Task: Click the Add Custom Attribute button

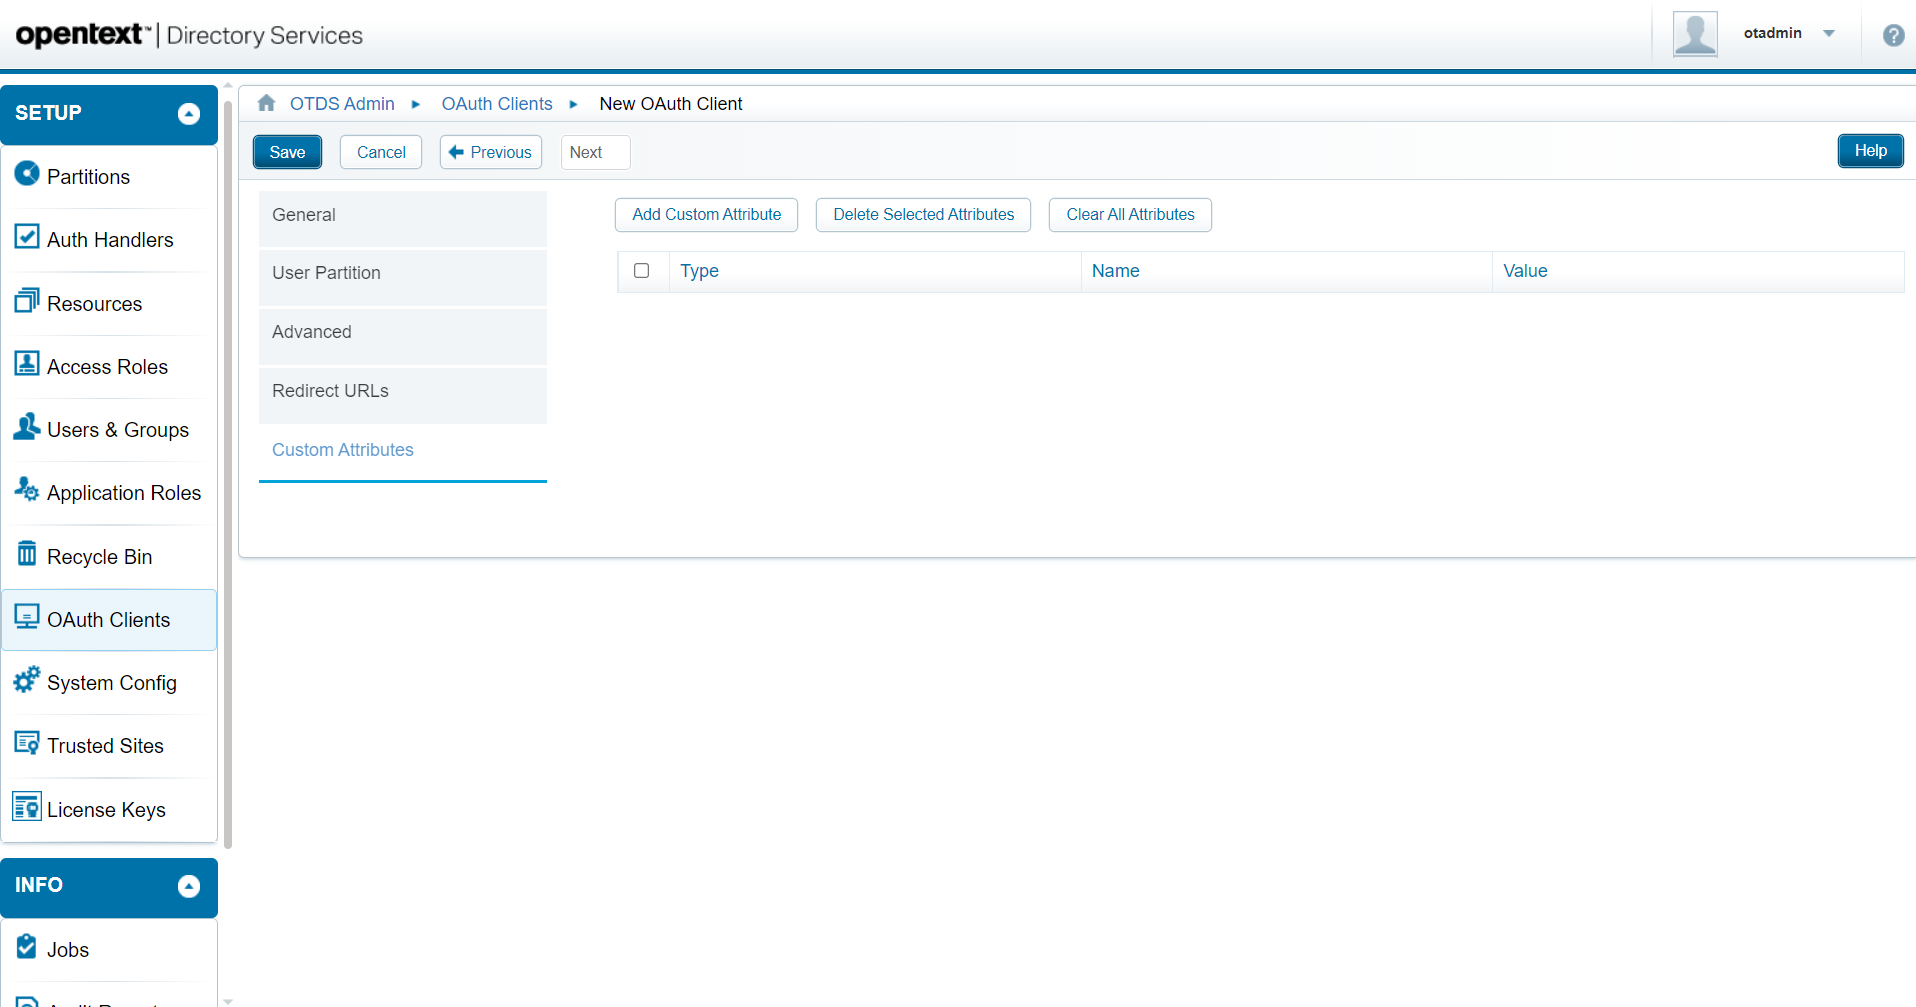Action: tap(706, 215)
